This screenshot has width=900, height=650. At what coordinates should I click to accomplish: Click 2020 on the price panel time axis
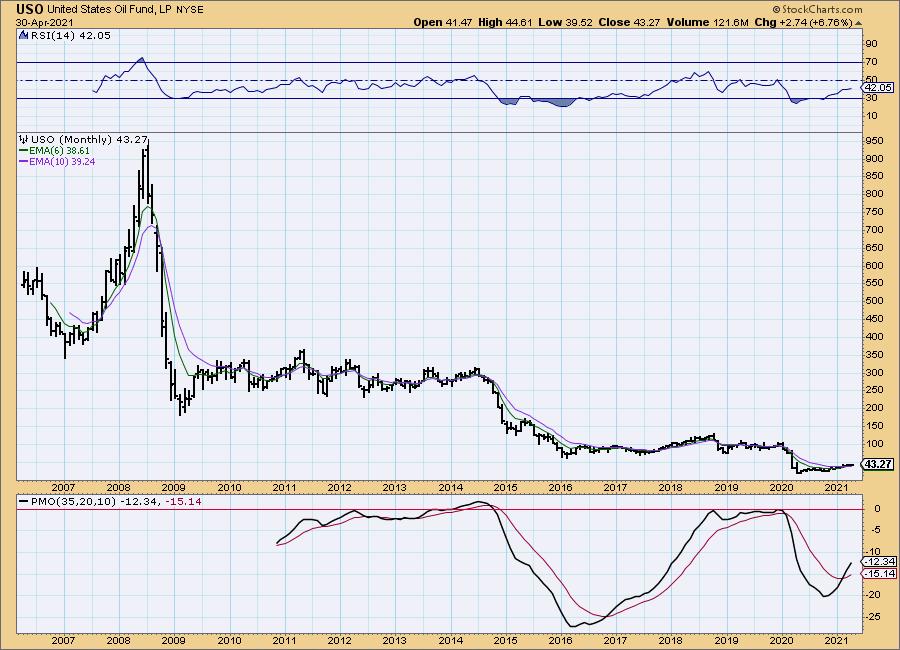[x=781, y=488]
